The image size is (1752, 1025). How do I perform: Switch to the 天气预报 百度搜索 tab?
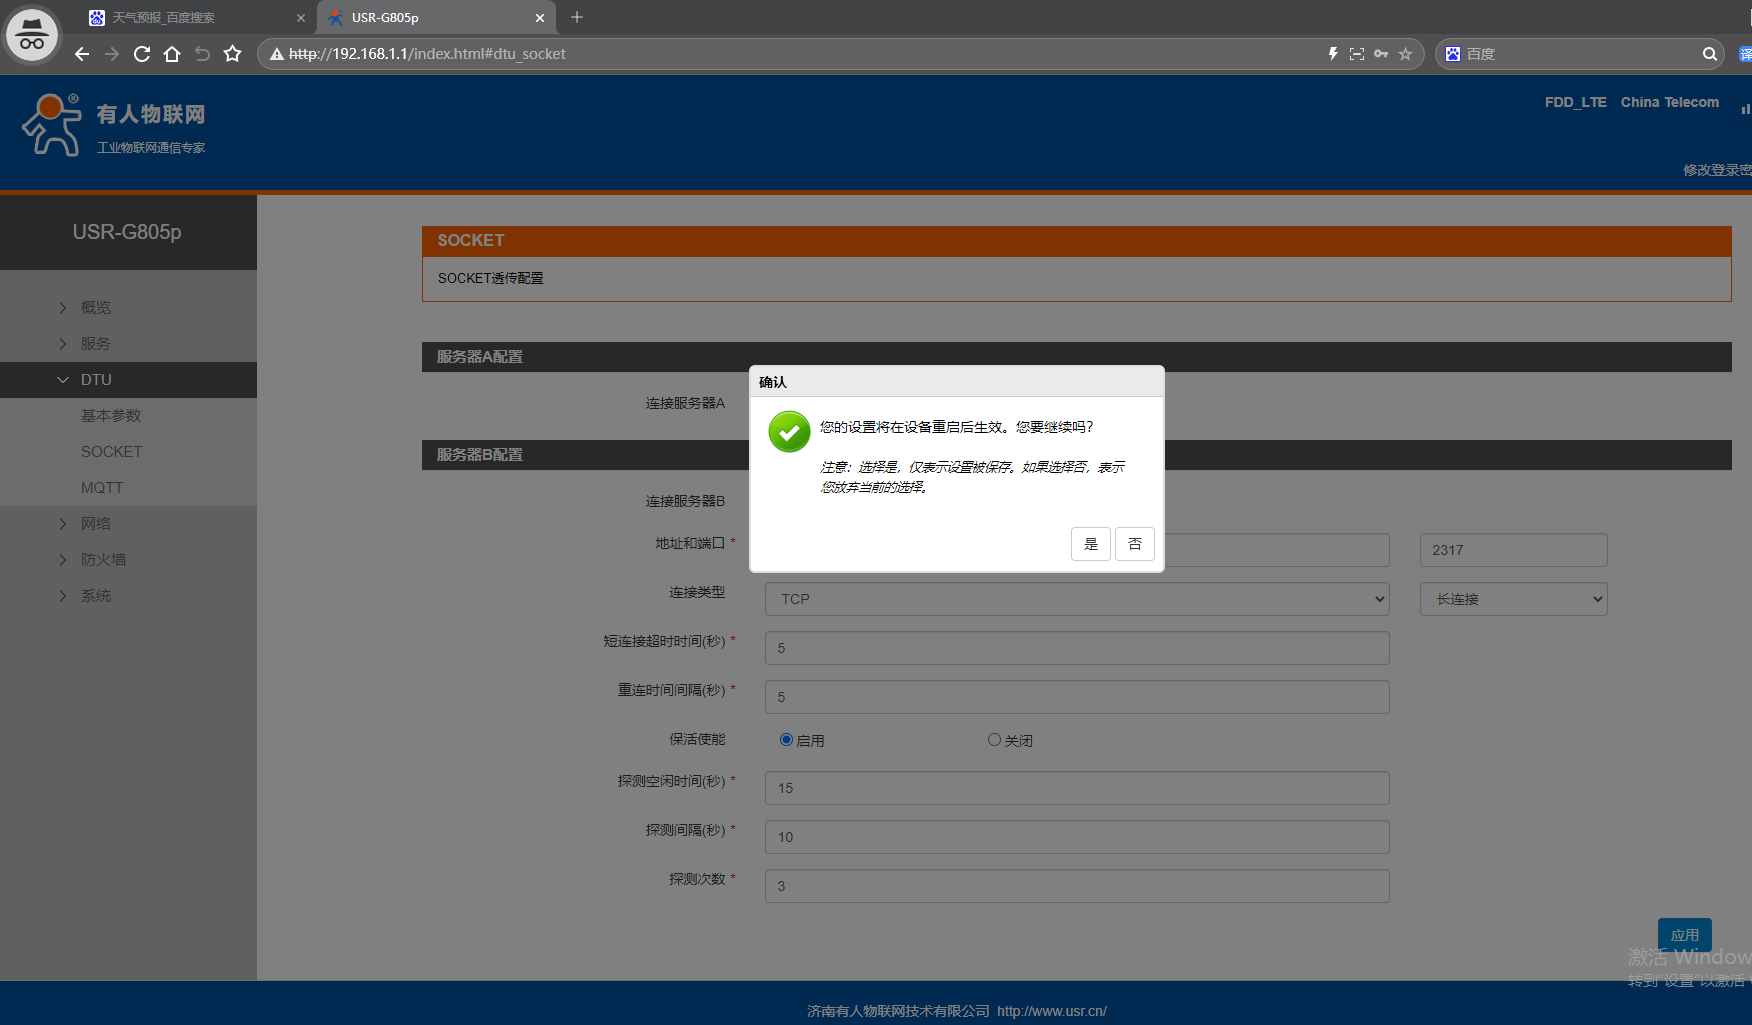tap(190, 17)
